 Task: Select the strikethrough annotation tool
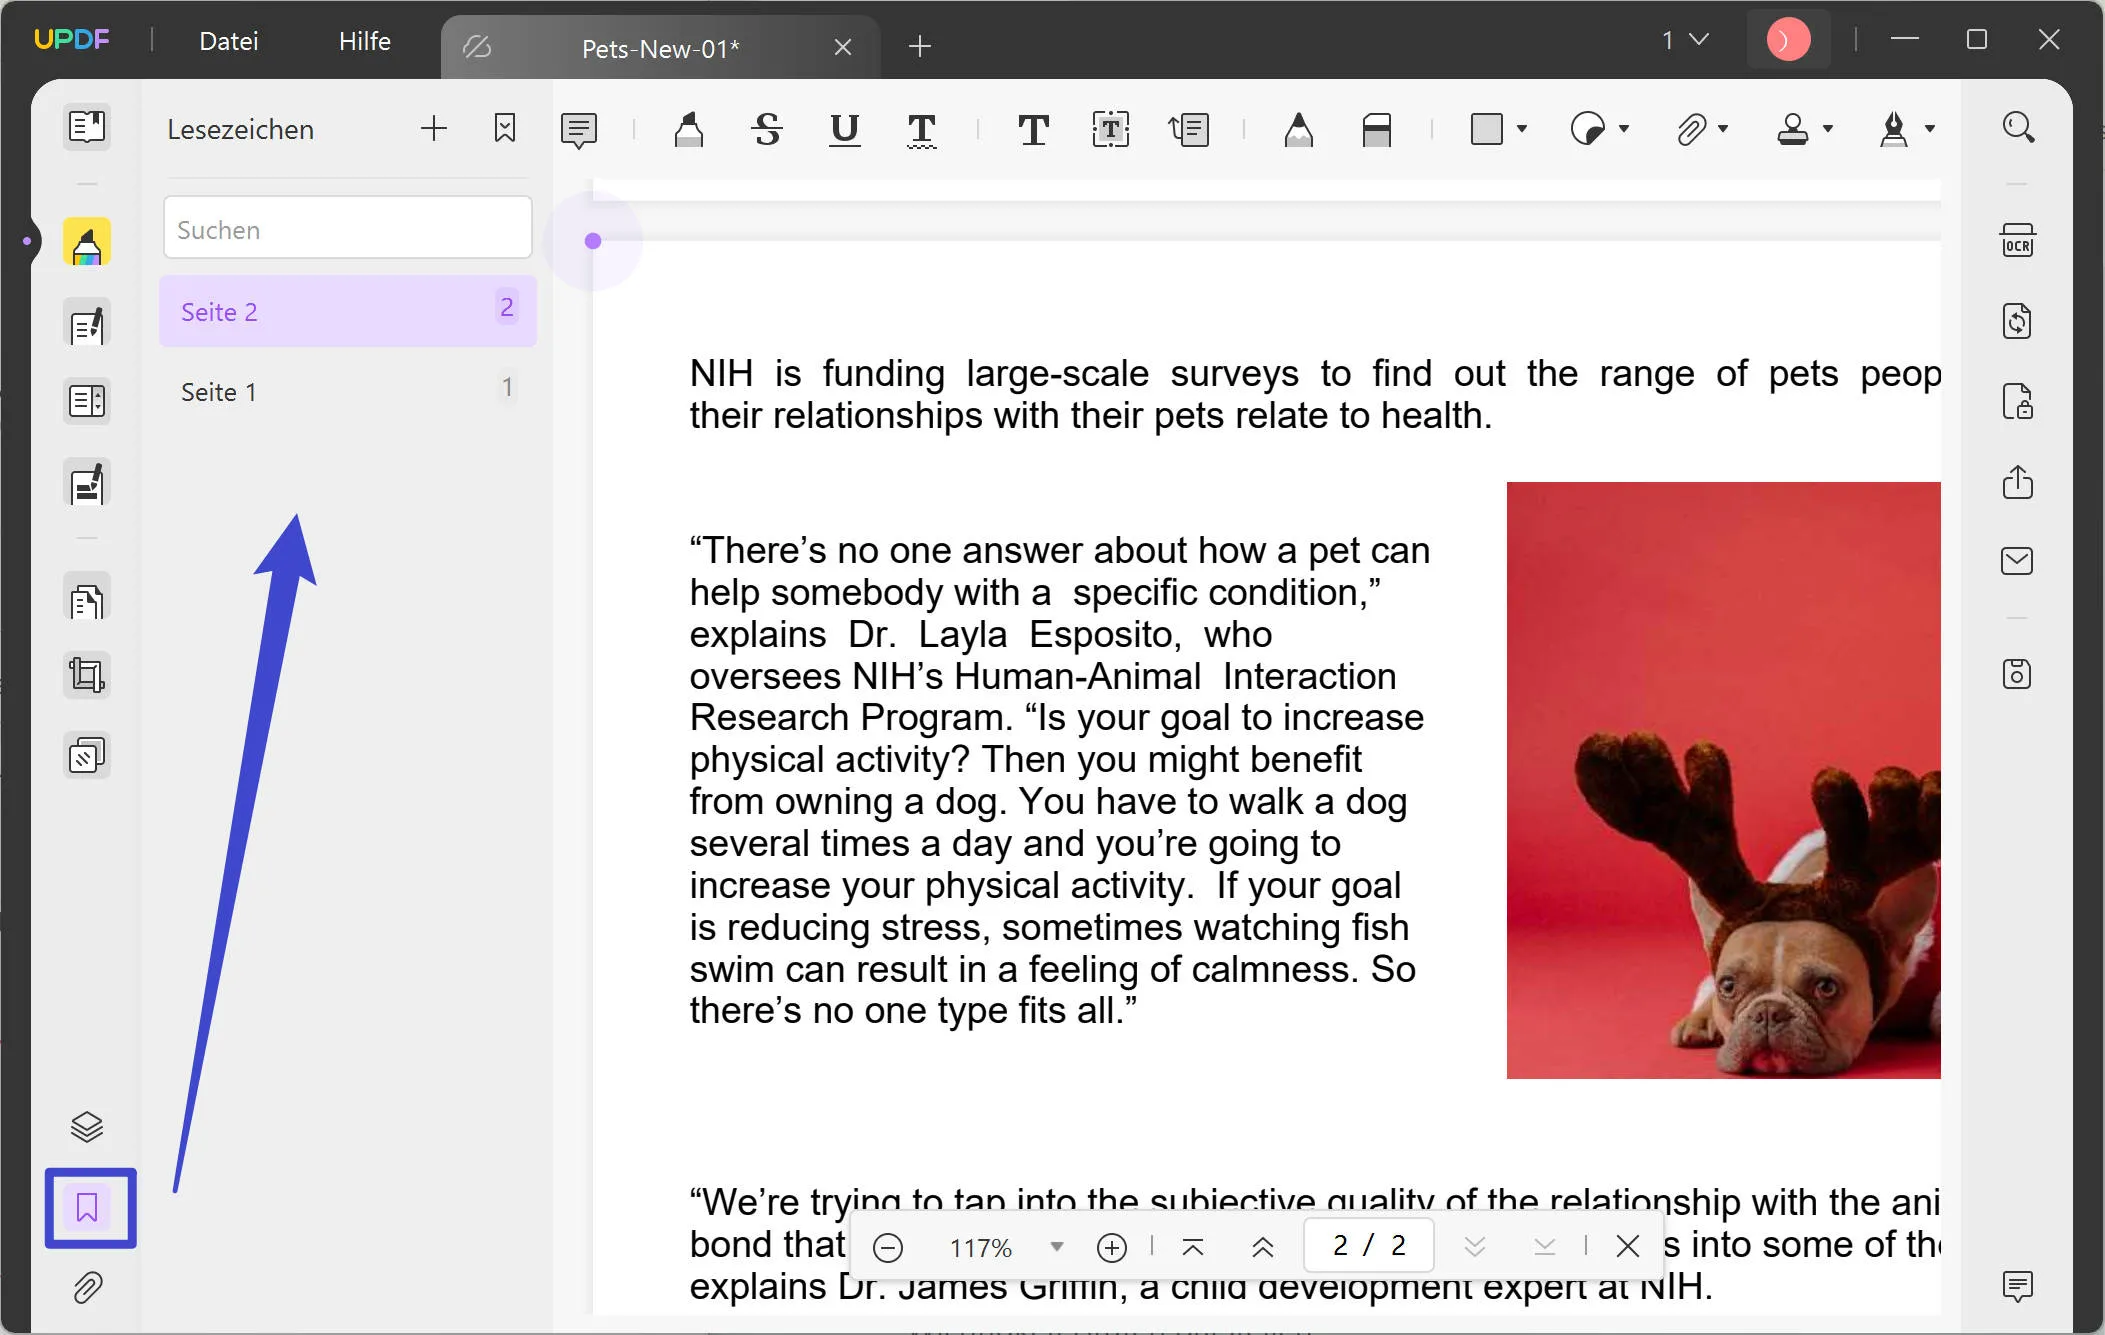coord(766,129)
